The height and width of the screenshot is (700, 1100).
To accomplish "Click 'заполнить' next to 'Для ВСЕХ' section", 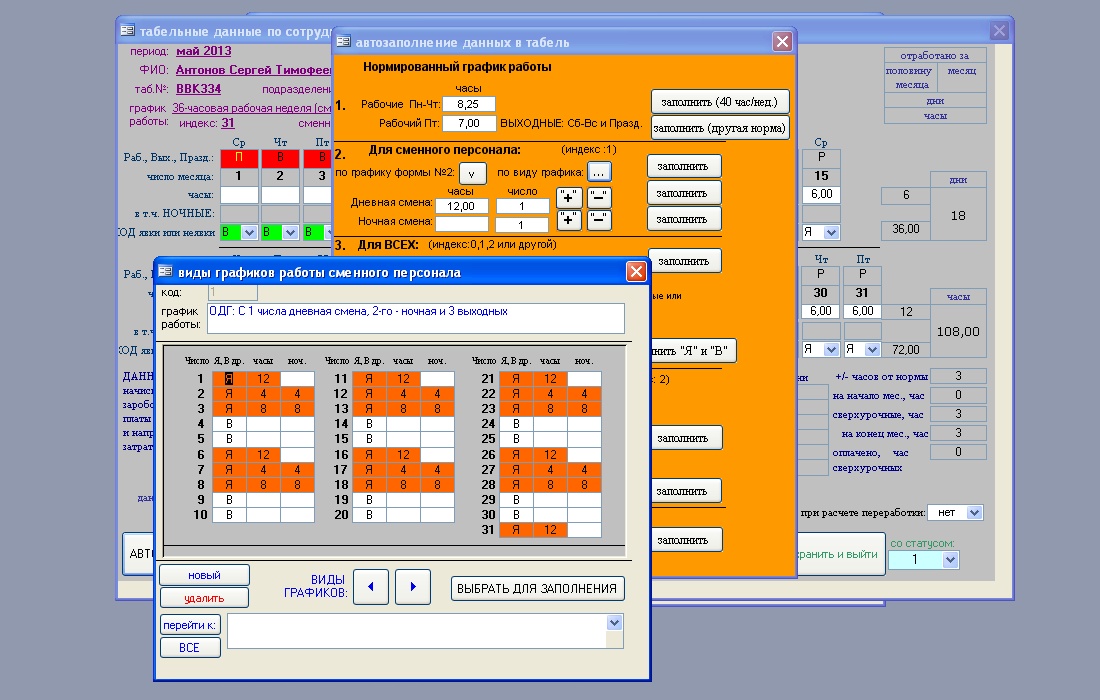I will pyautogui.click(x=685, y=261).
